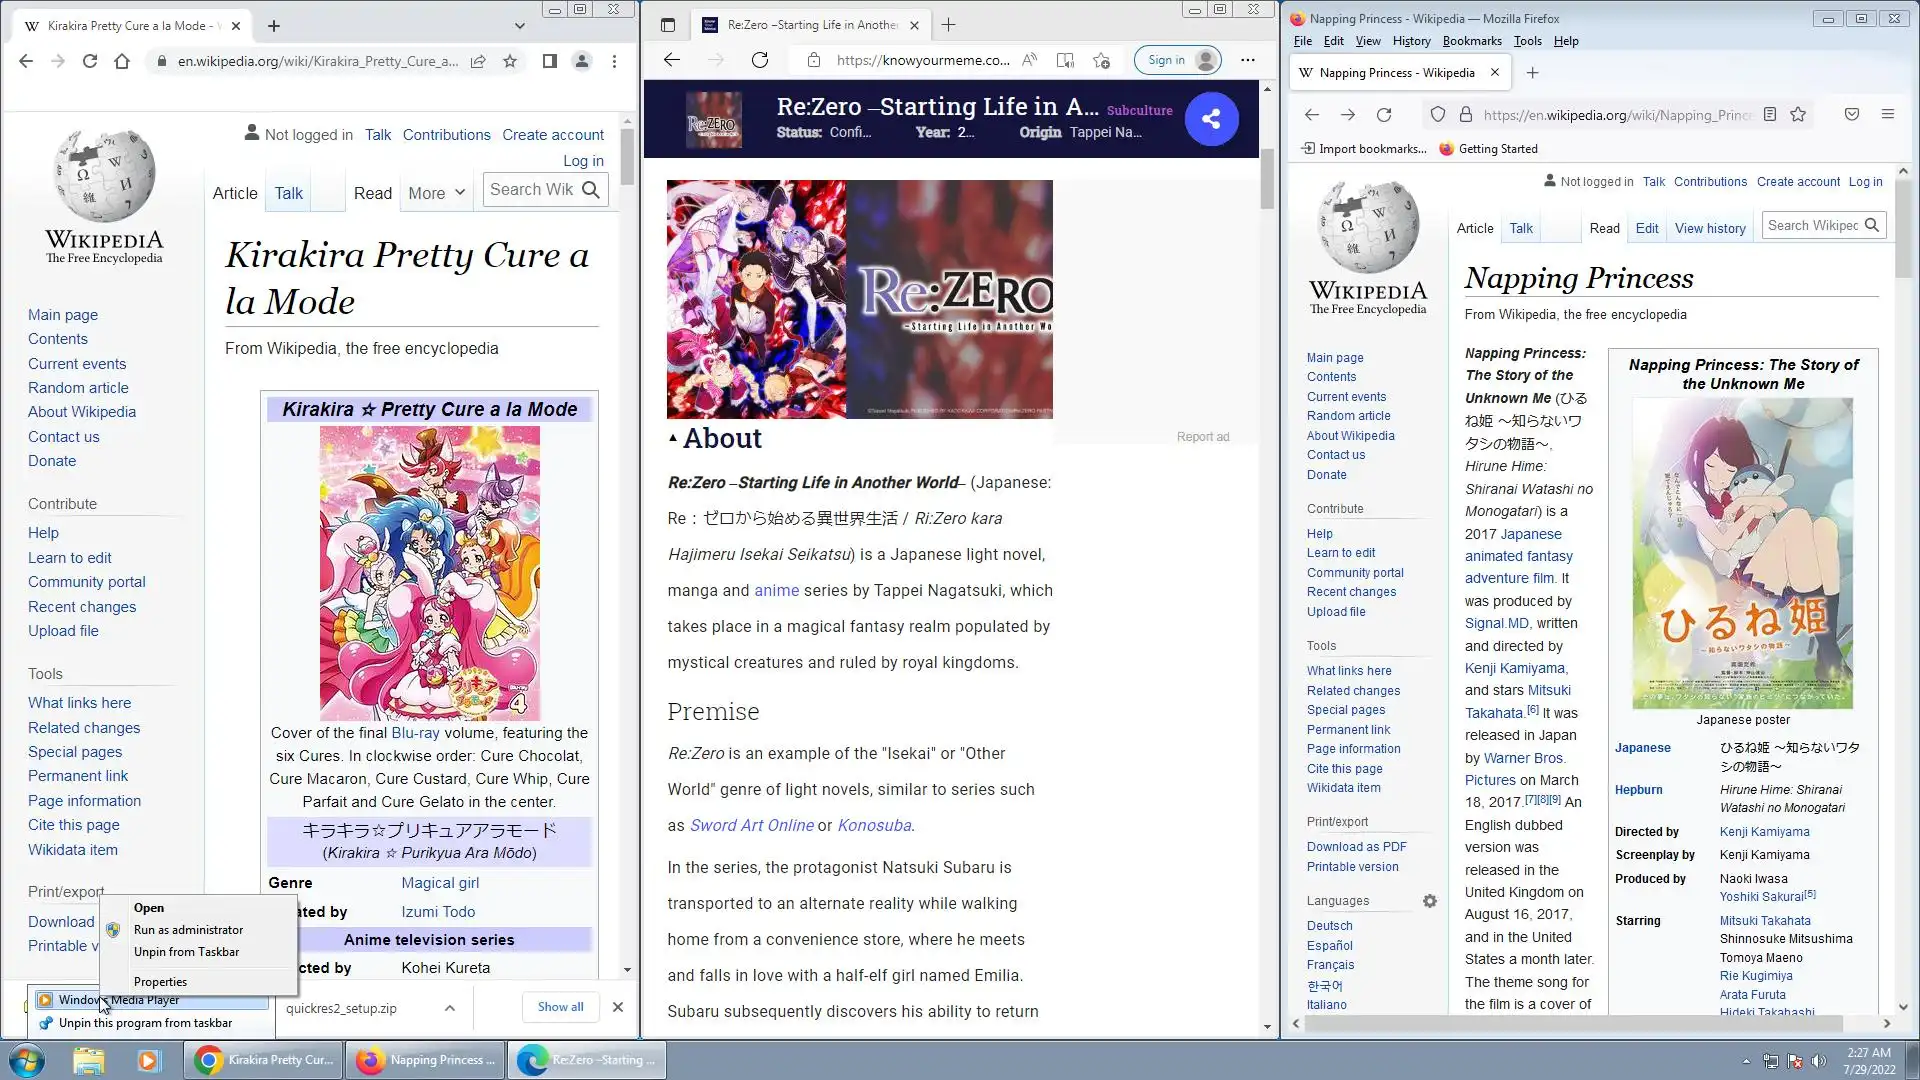Click the Languages settings gear icon

(1429, 901)
